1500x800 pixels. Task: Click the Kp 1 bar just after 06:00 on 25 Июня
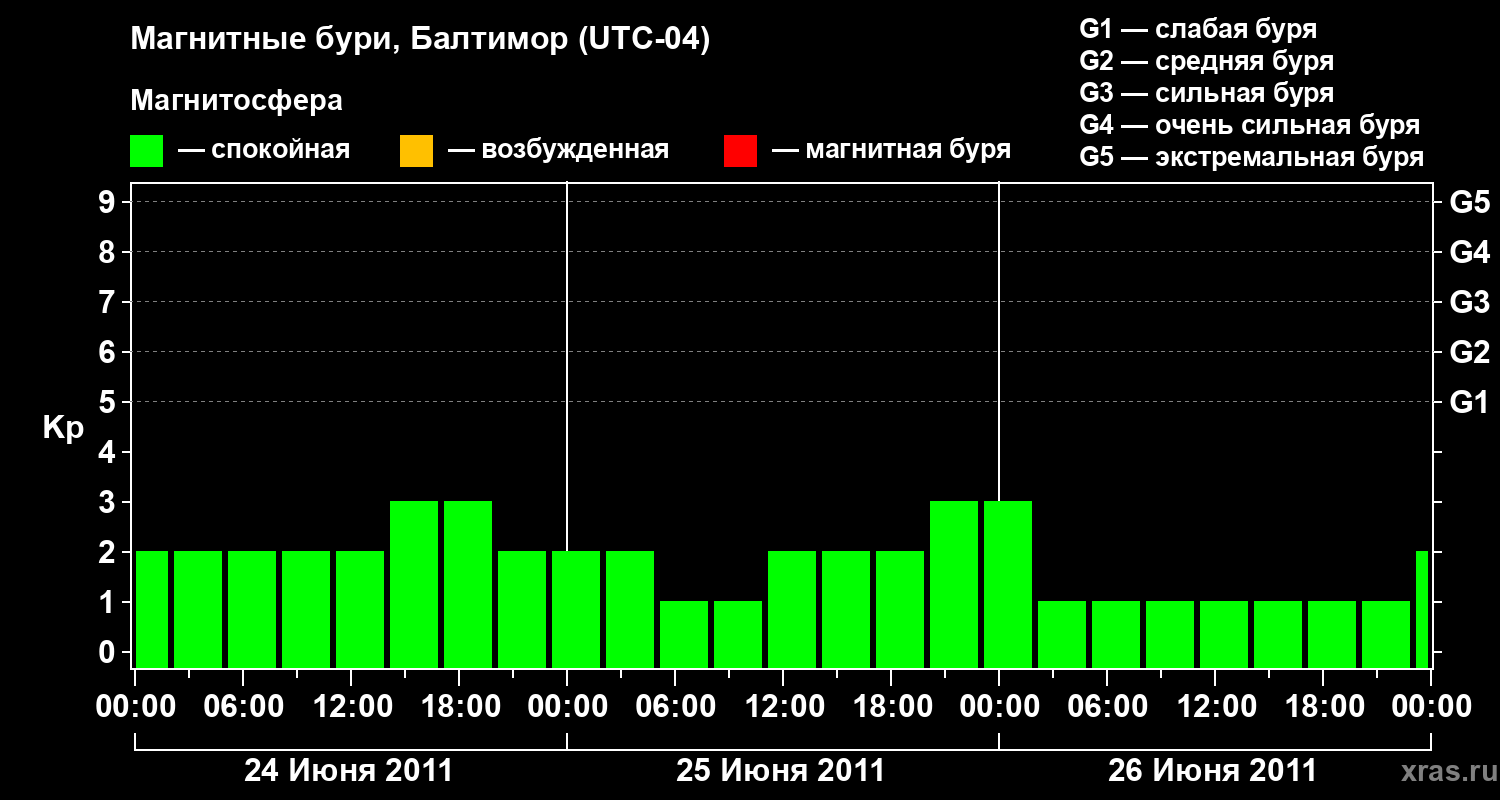tap(684, 634)
